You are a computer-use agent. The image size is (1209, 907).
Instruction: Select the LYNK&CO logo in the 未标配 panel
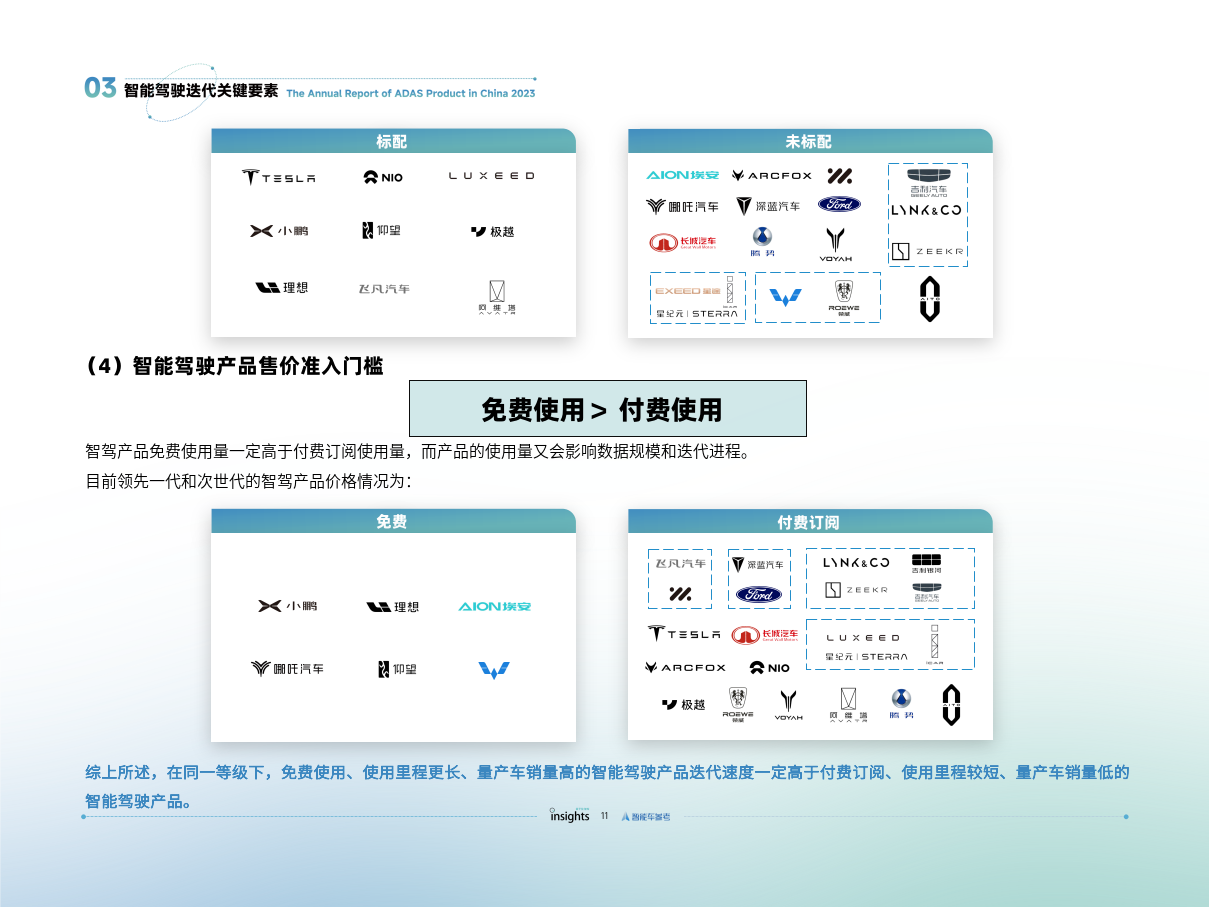926,210
